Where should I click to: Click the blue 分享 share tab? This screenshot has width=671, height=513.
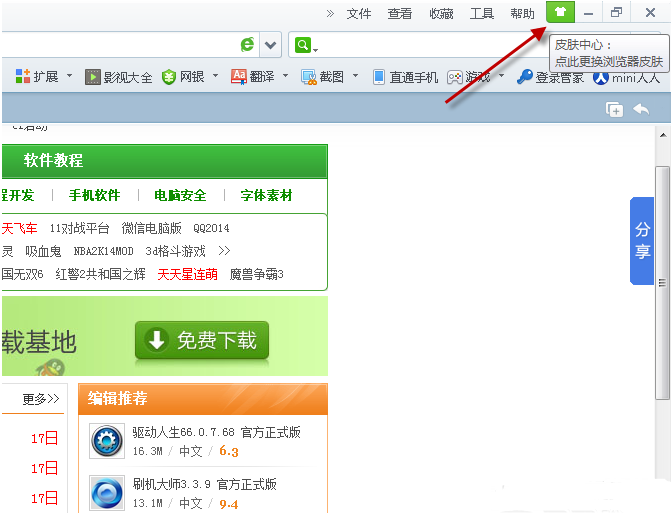(x=642, y=241)
